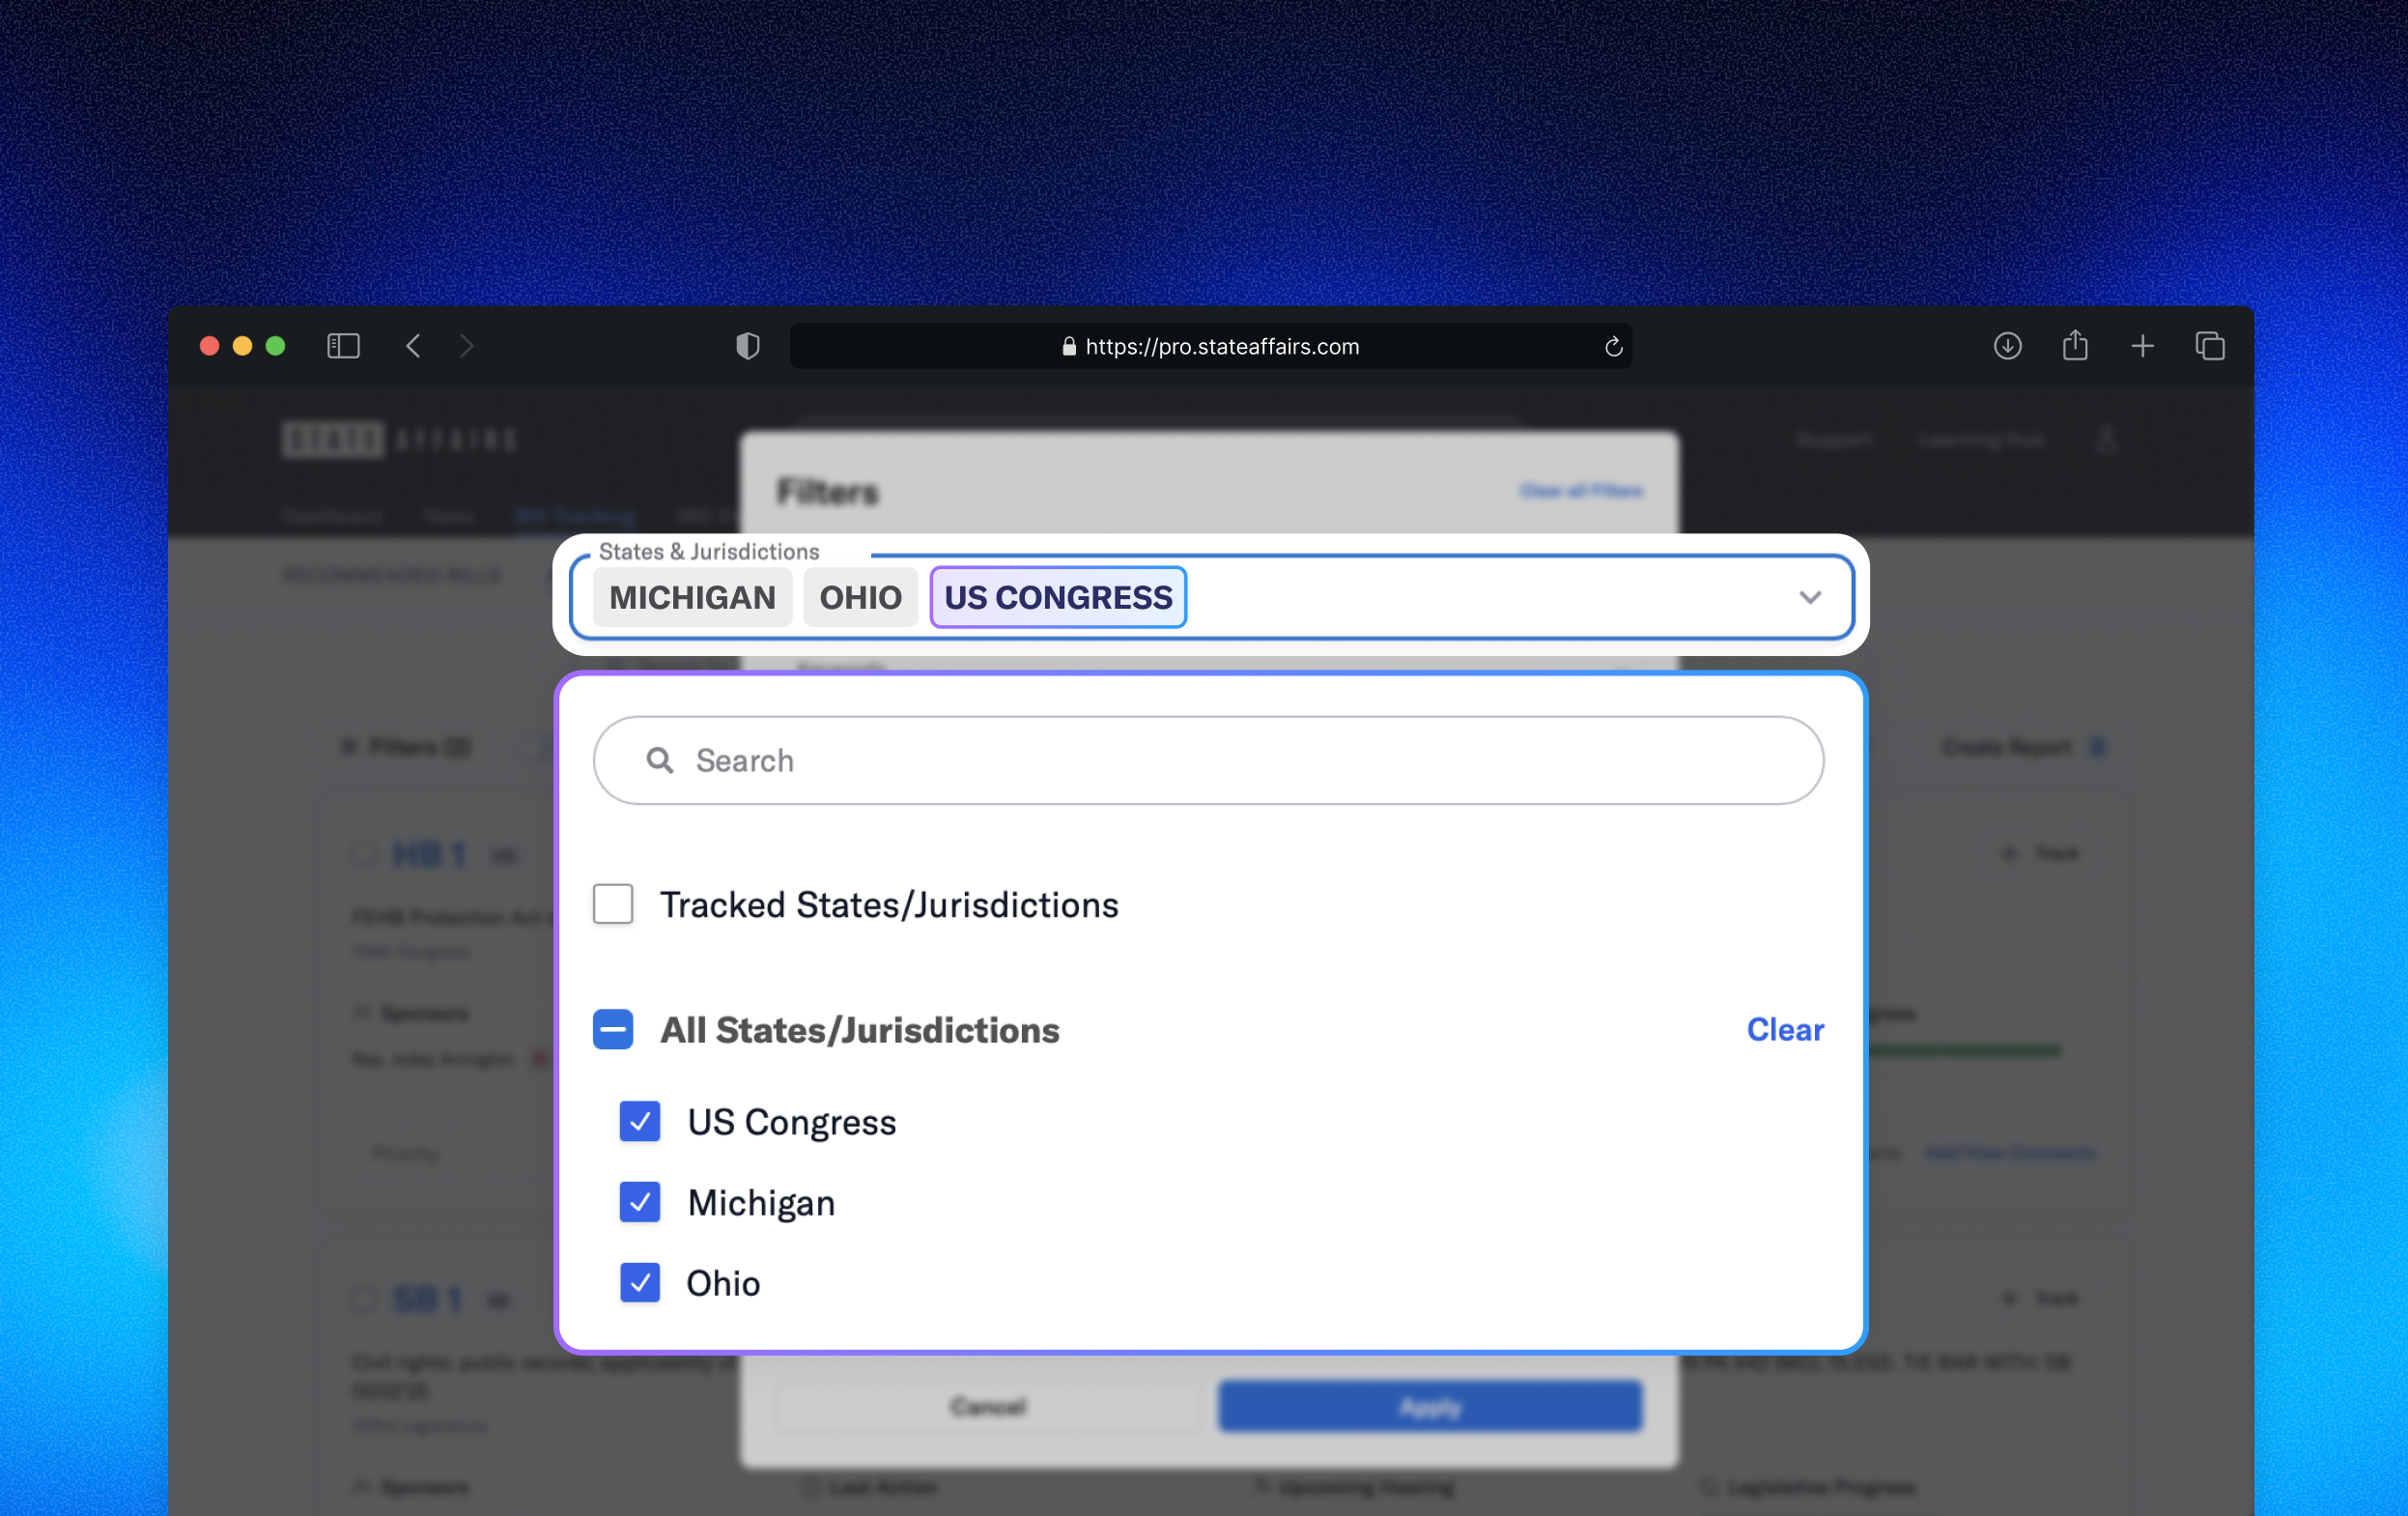Reload the page with the refresh icon
This screenshot has height=1516, width=2408.
(1613, 347)
